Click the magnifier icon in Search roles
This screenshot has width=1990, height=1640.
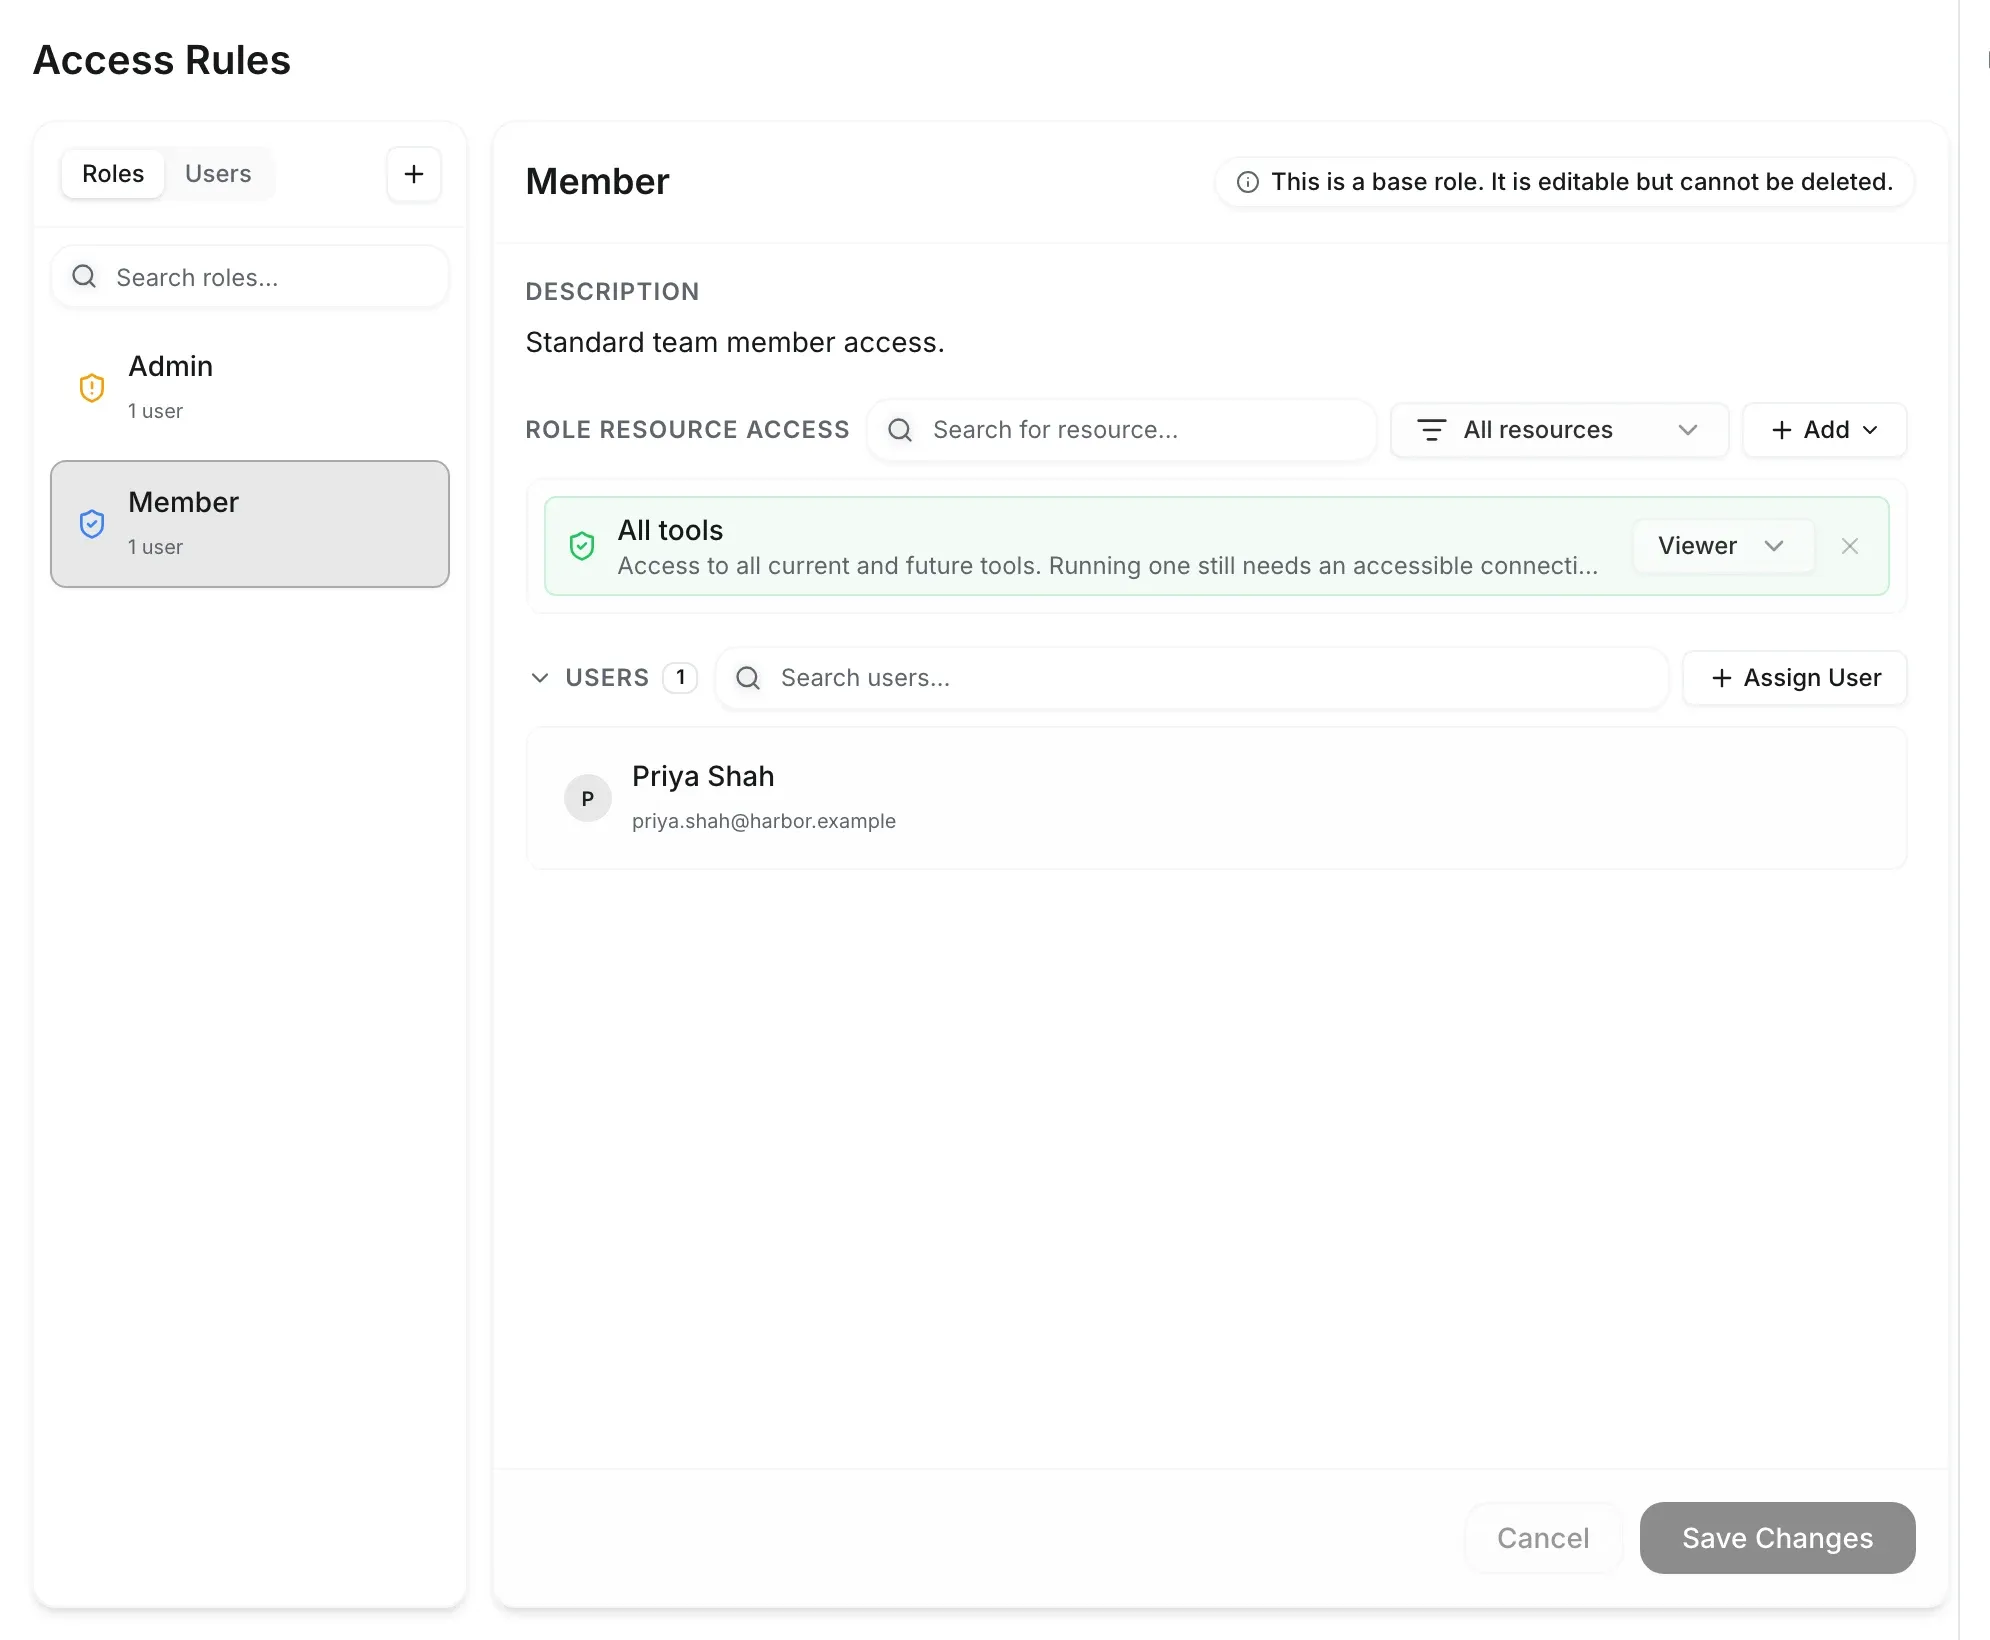point(85,277)
